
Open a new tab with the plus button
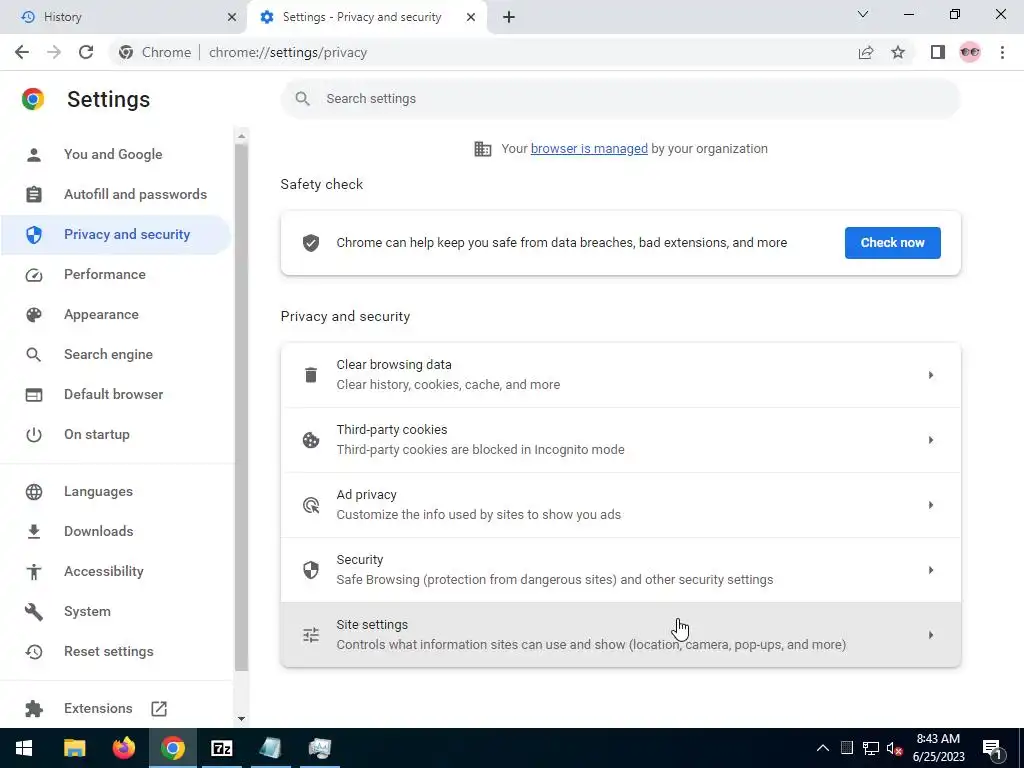509,17
